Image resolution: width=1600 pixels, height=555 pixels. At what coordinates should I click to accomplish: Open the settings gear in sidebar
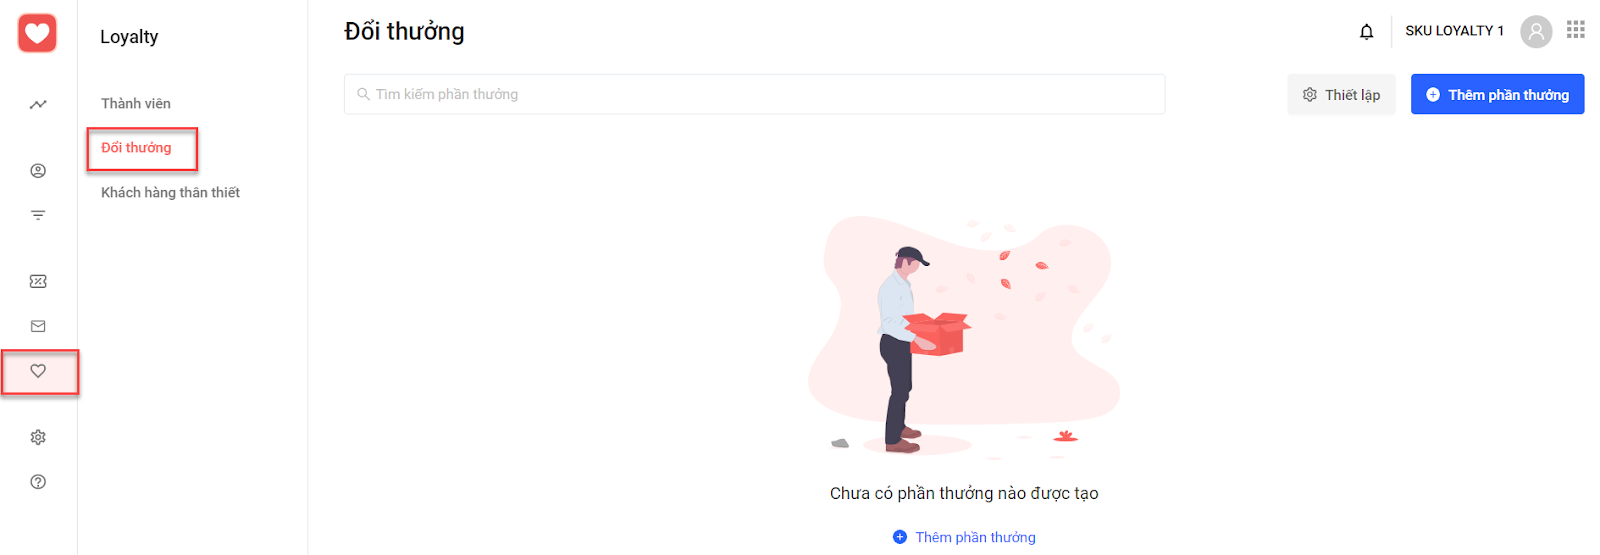[38, 437]
